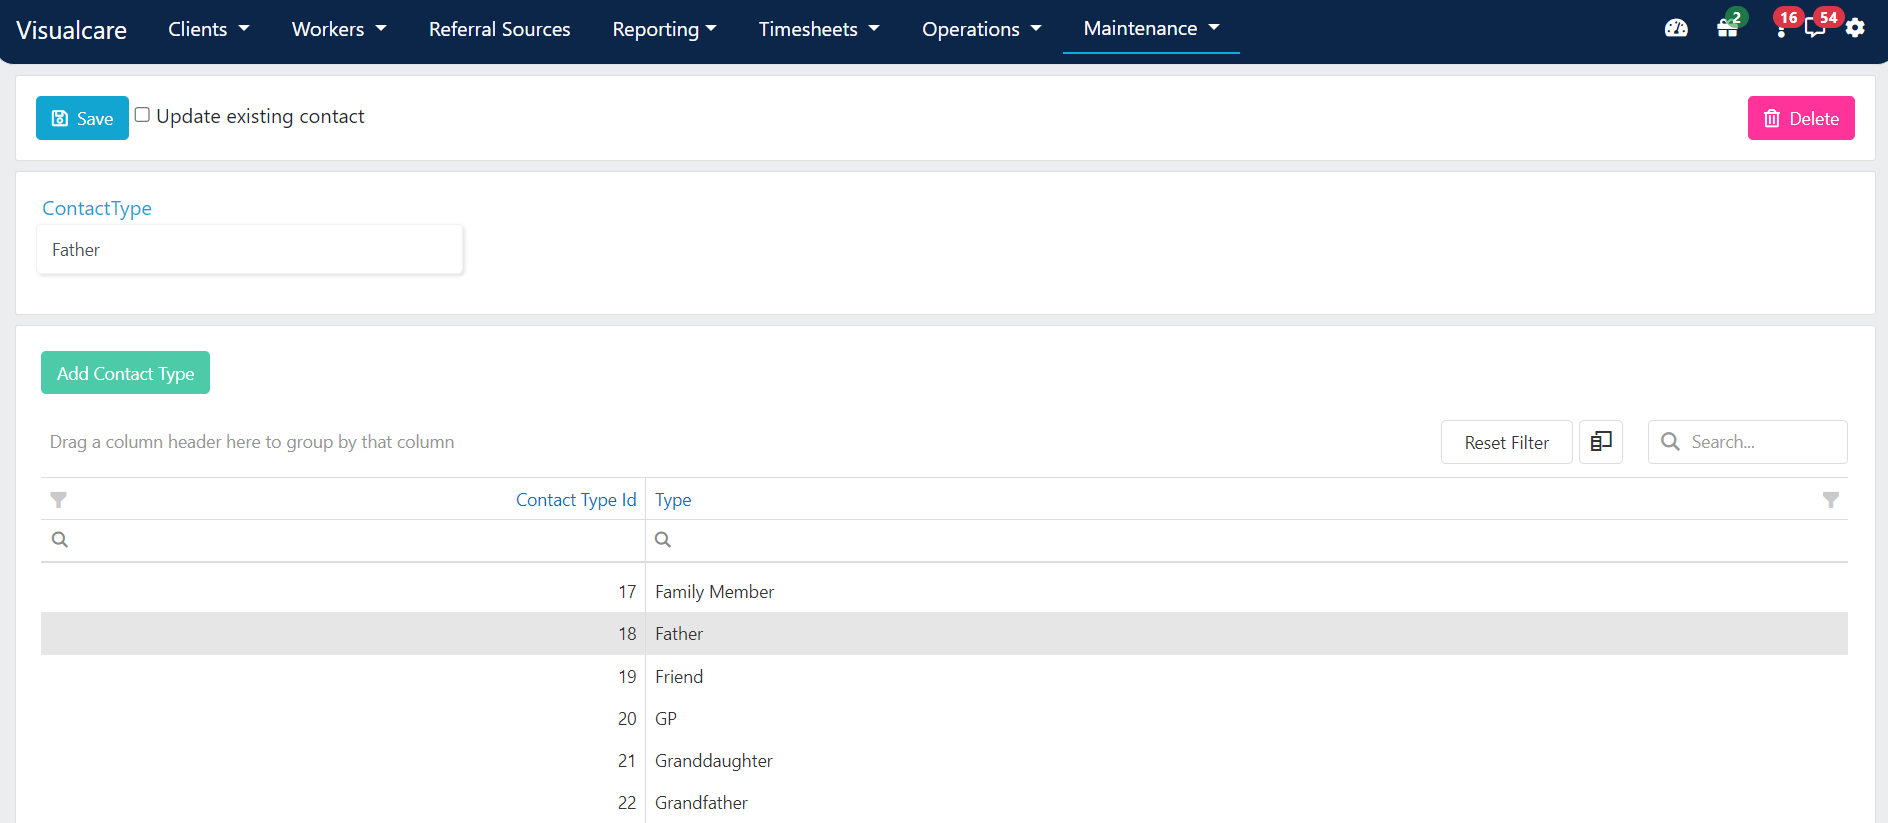Tick the Update existing contact checkbox

pyautogui.click(x=142, y=115)
